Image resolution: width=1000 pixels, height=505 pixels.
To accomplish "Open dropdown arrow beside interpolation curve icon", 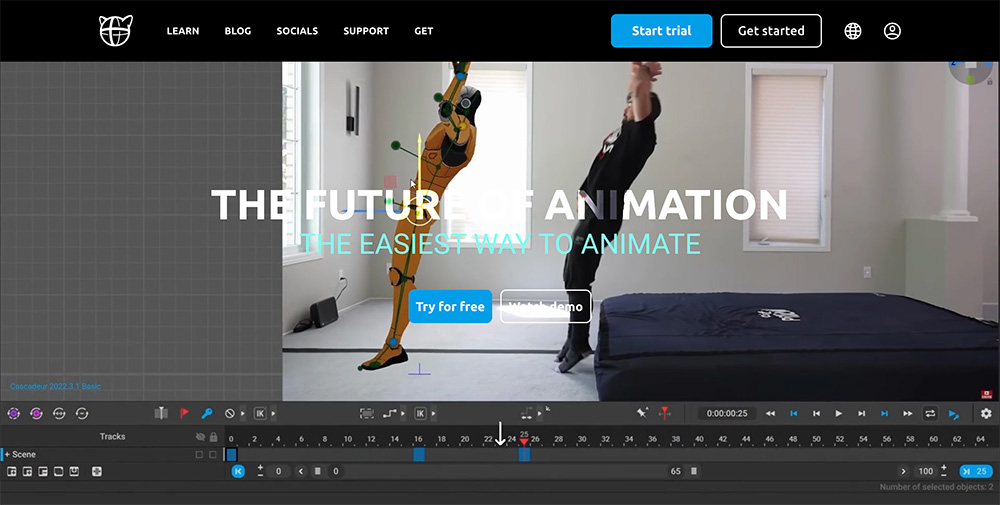I will pyautogui.click(x=402, y=414).
